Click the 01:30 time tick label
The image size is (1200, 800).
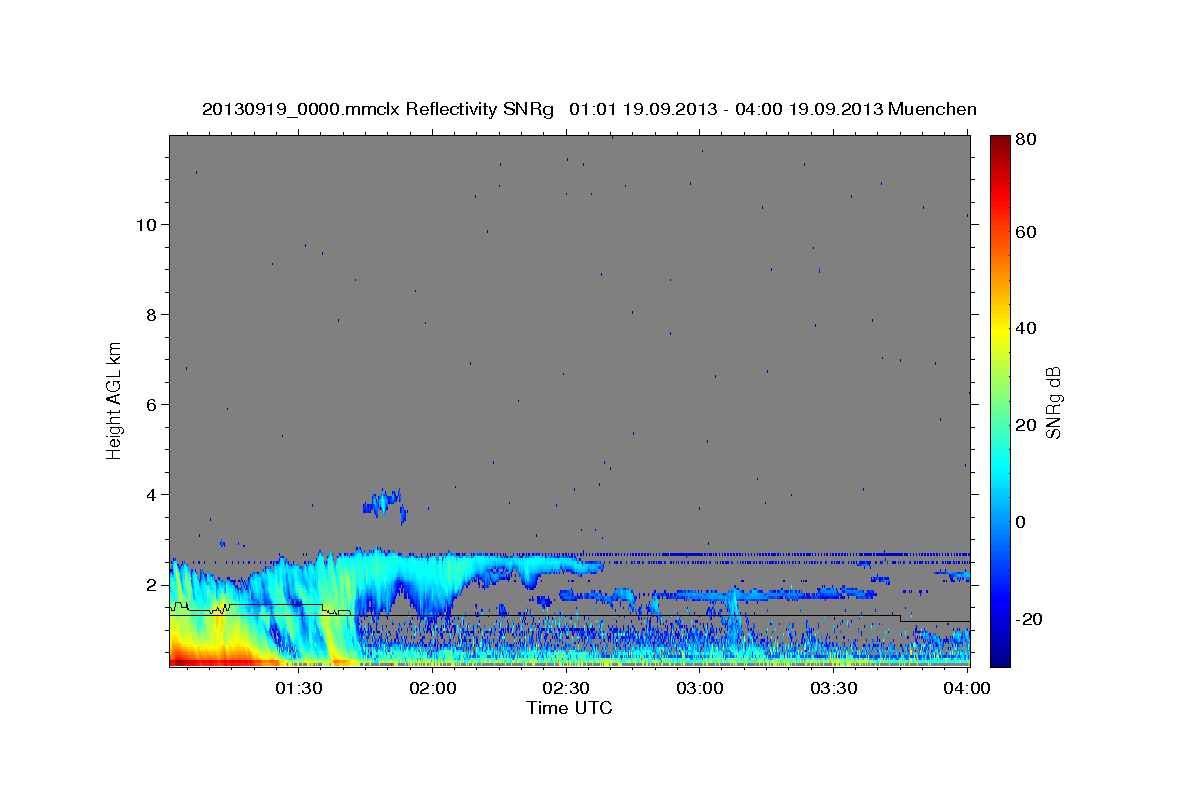point(300,688)
